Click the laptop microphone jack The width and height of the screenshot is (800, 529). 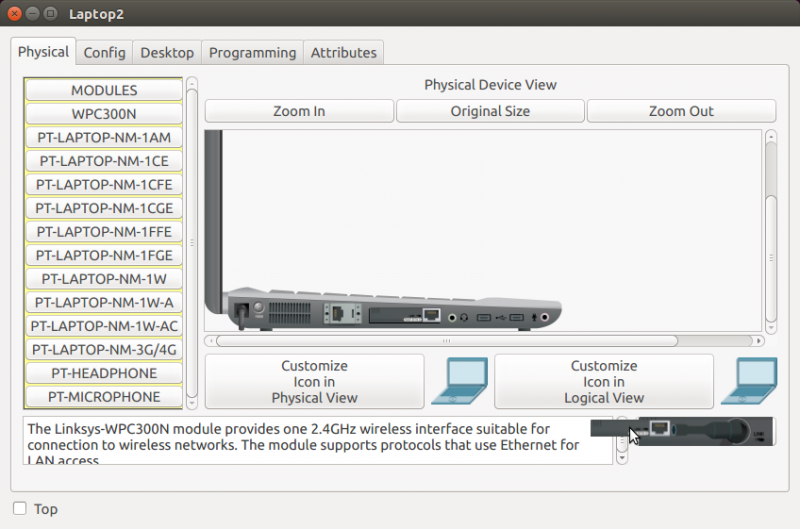545,317
